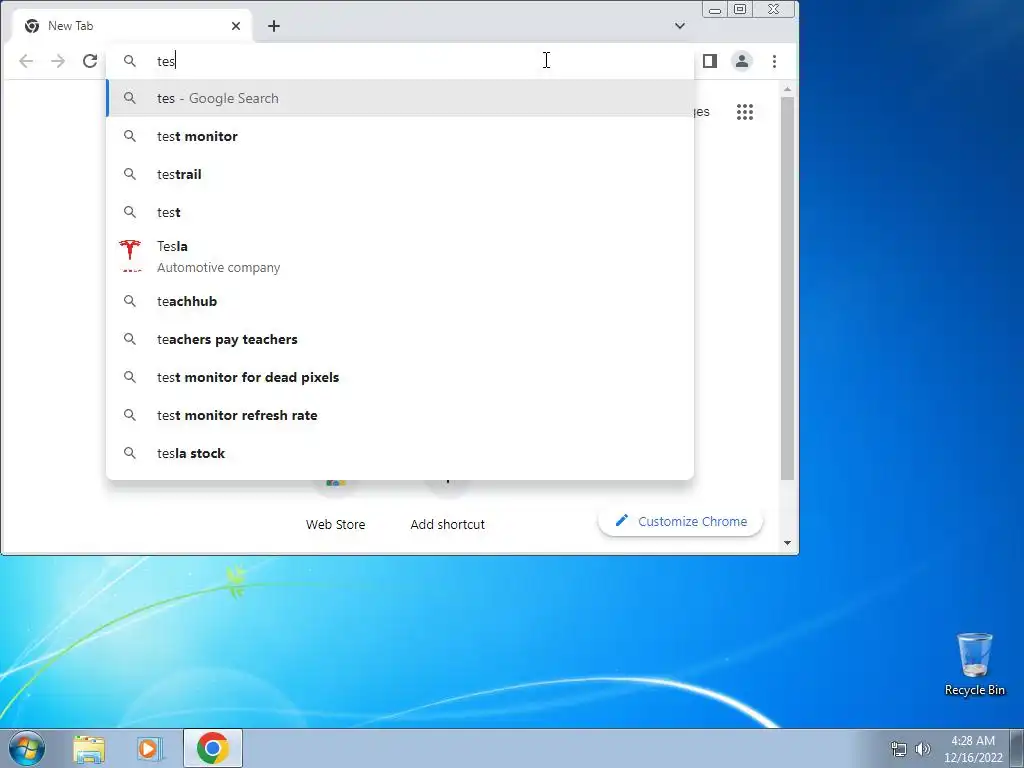Viewport: 1024px width, 768px height.
Task: Open Windows Explorer from taskbar
Action: 89,748
